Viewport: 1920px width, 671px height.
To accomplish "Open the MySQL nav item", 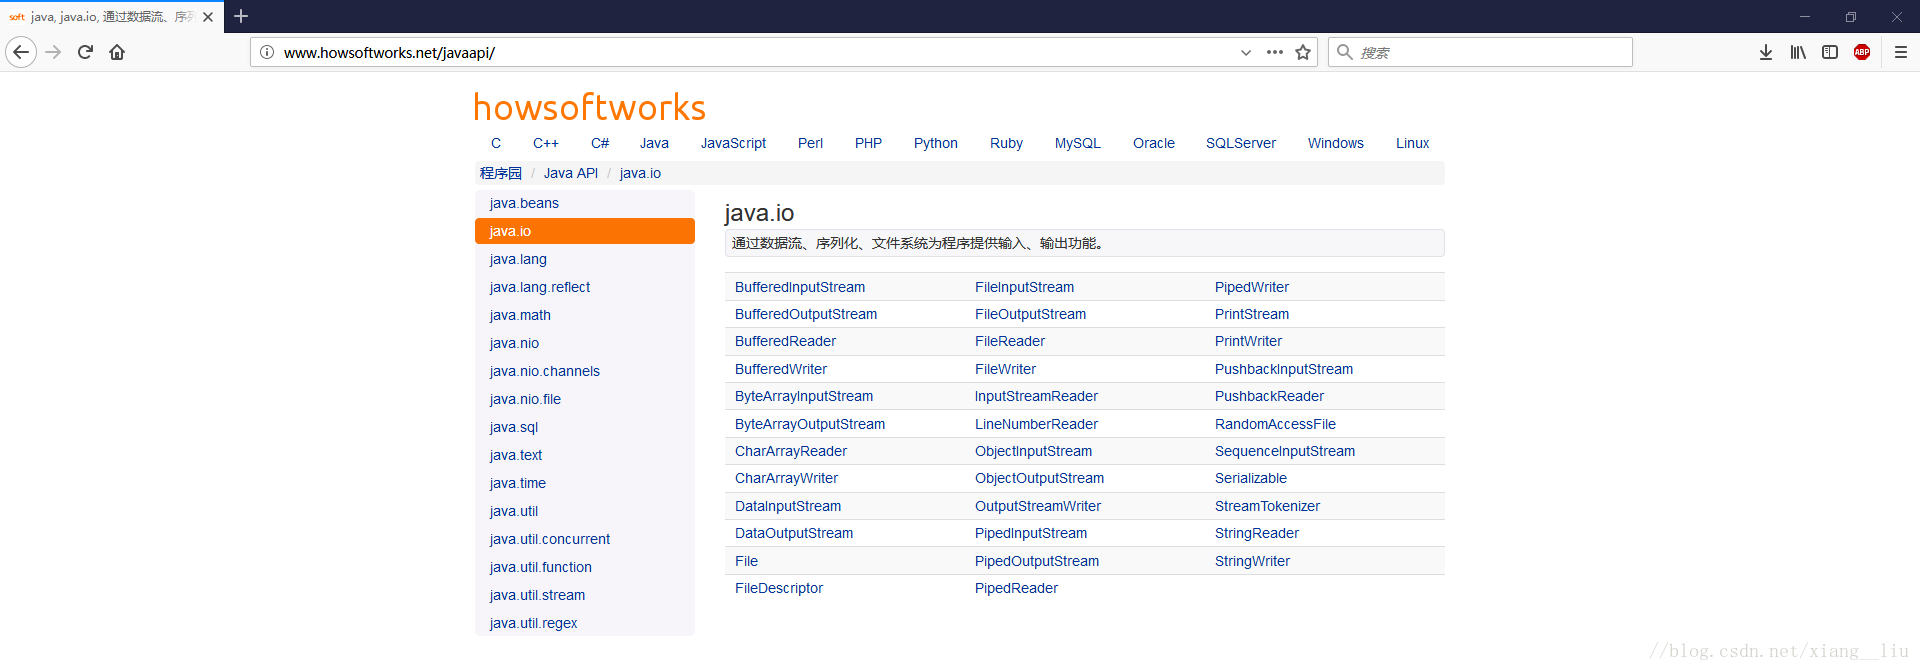I will [x=1078, y=143].
